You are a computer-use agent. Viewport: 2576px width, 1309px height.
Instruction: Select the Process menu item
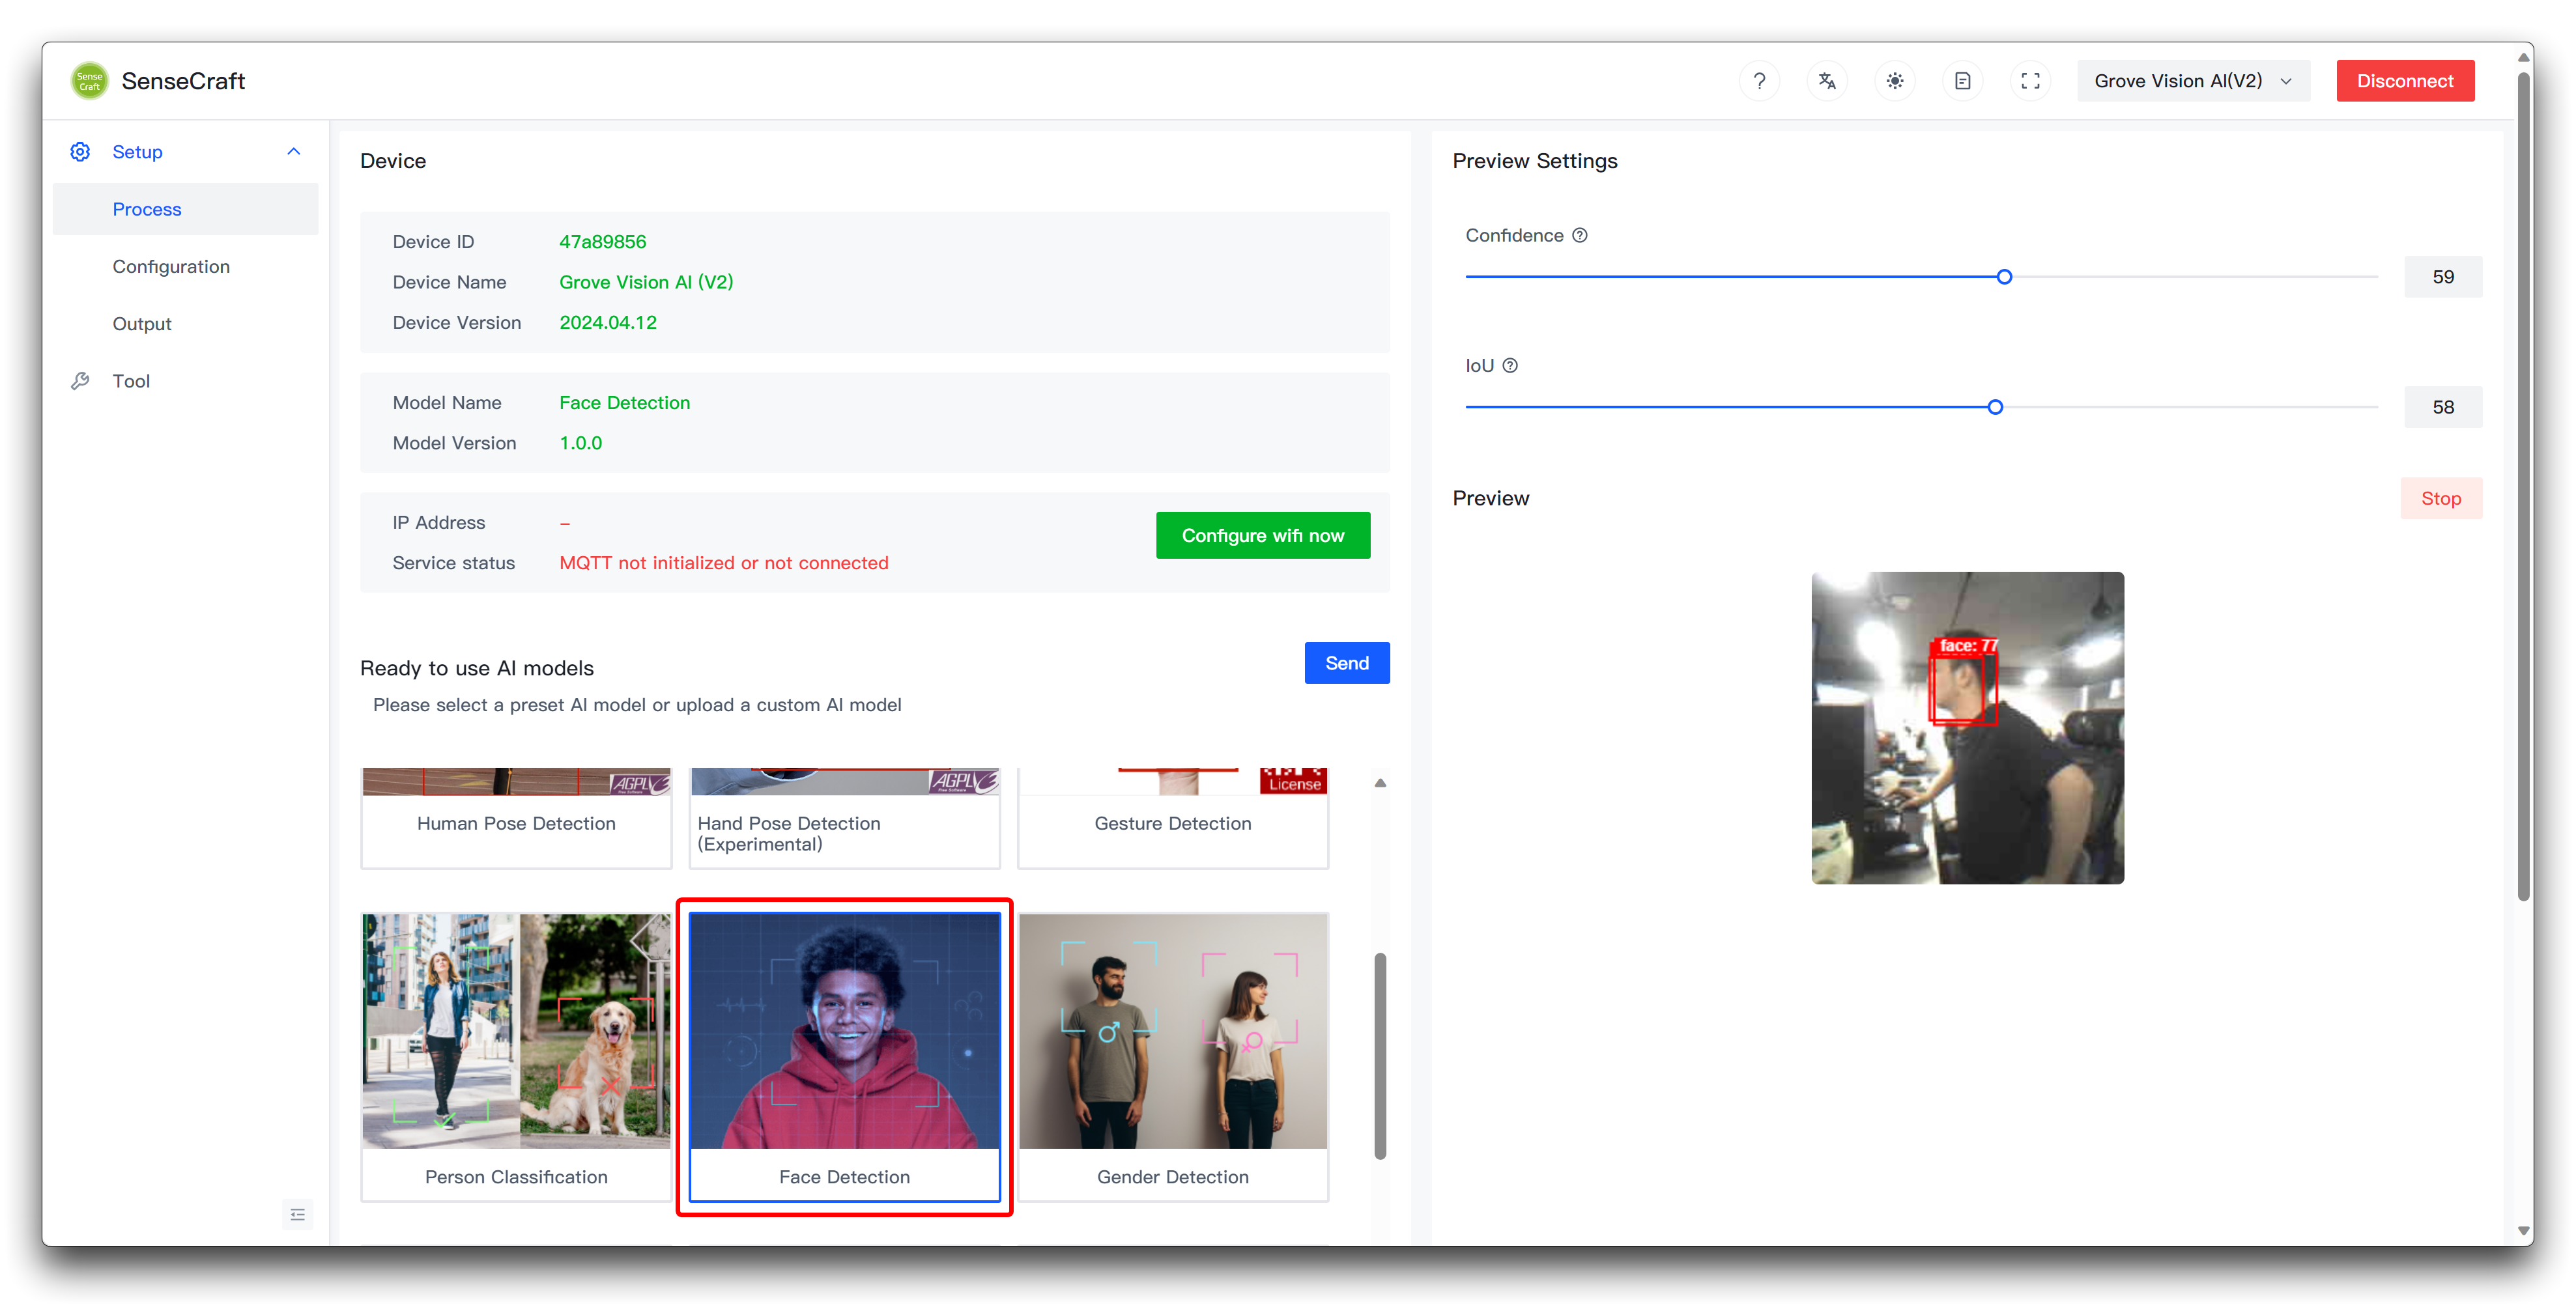click(x=186, y=209)
